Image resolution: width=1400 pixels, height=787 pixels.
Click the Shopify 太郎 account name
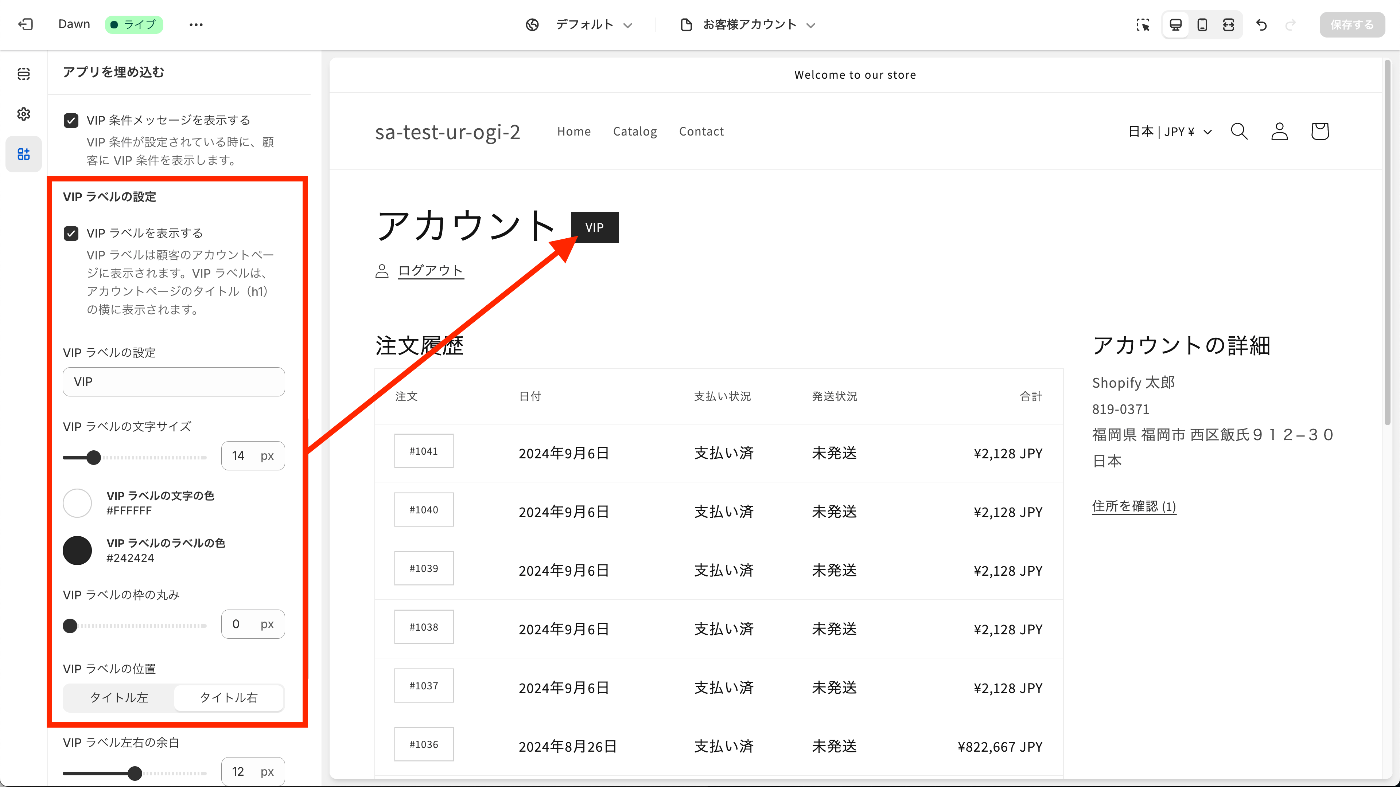pyautogui.click(x=1133, y=383)
